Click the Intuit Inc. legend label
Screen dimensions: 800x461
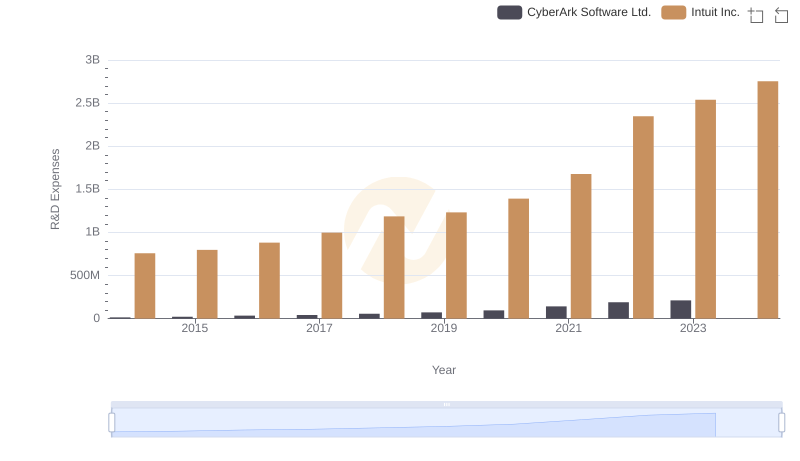[x=715, y=13]
